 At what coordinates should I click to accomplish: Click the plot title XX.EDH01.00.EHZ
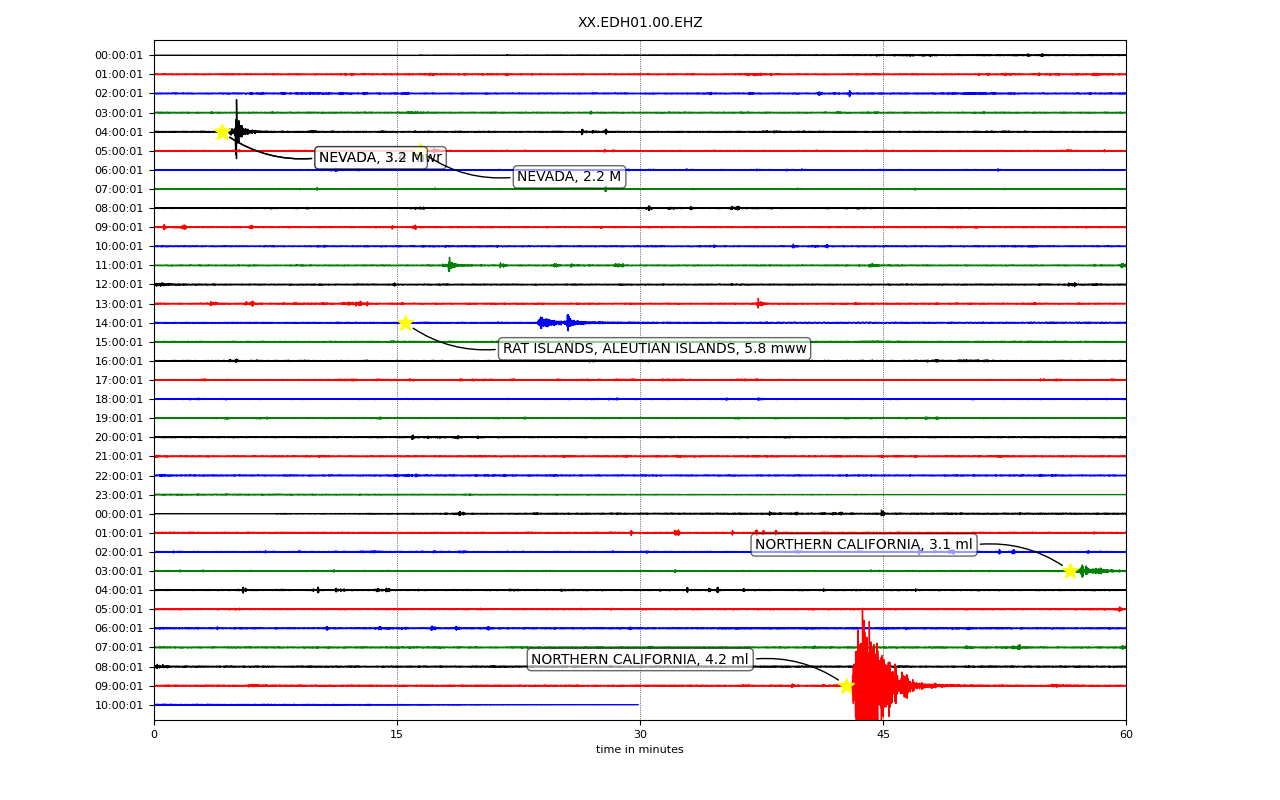[640, 22]
